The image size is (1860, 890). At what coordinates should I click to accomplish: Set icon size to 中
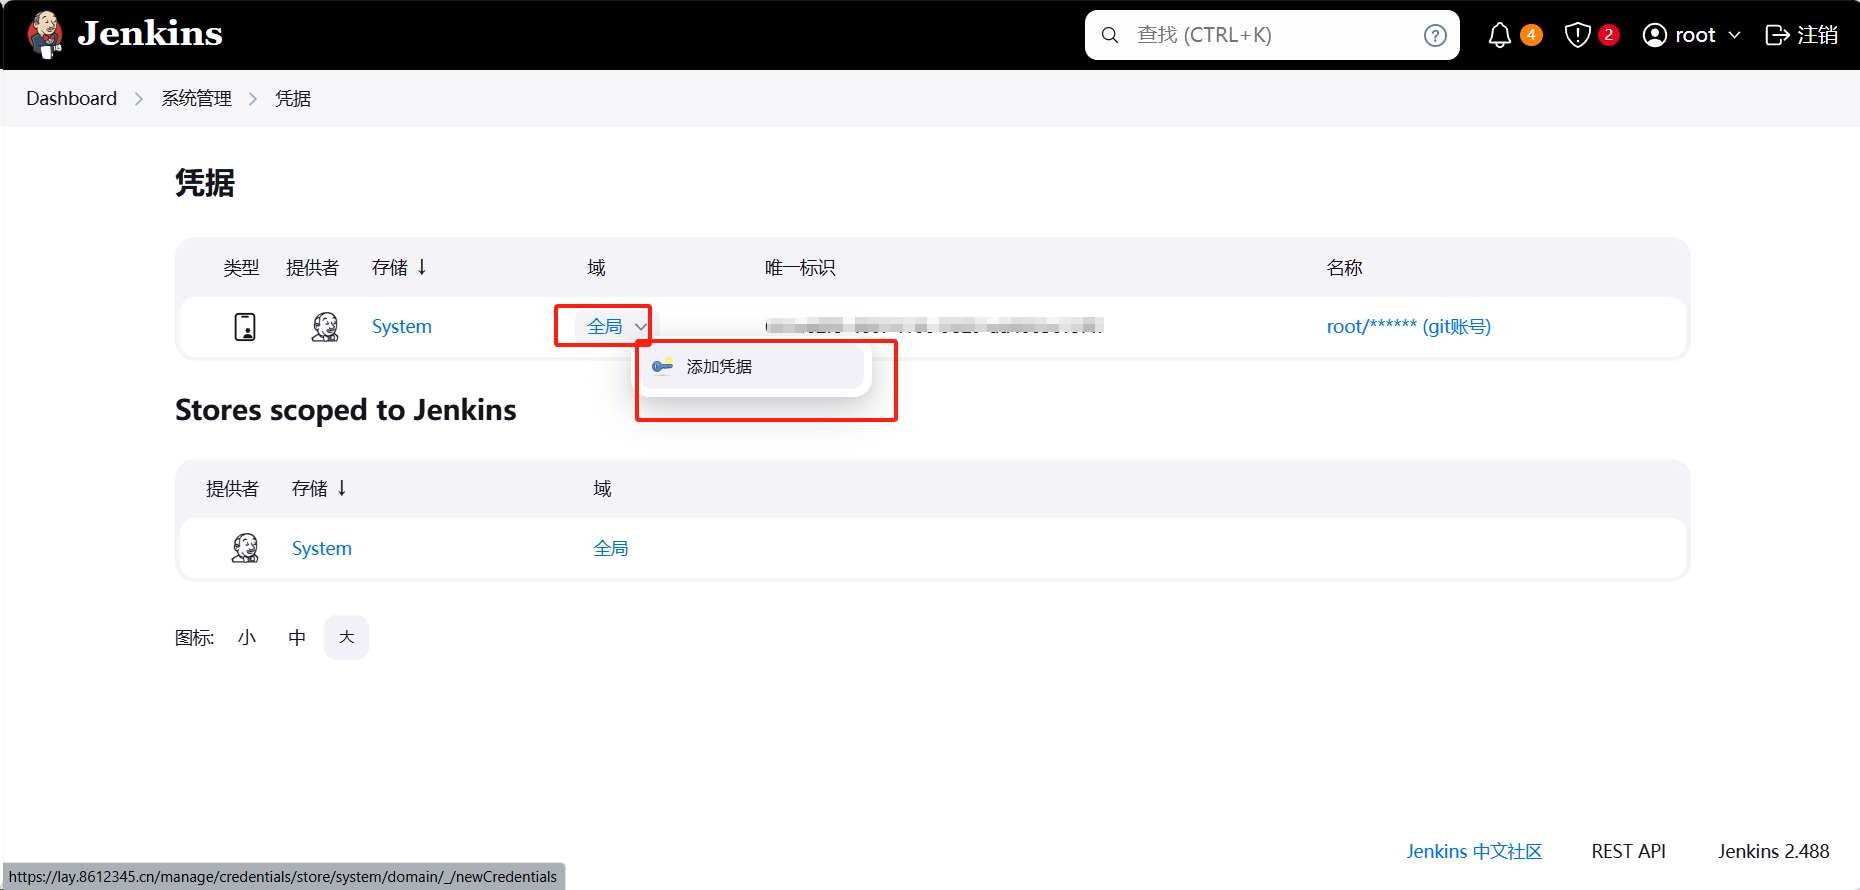297,637
